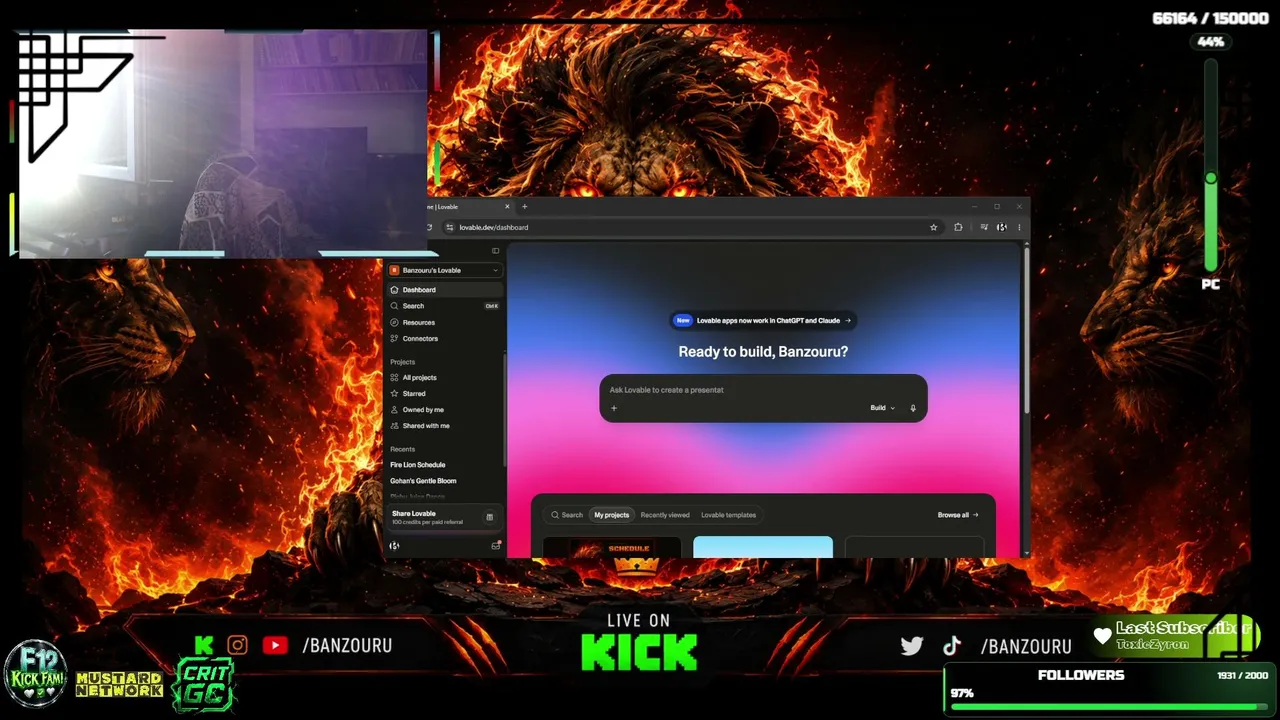
Task: Open the Schedule project thumbnail
Action: pos(612,547)
